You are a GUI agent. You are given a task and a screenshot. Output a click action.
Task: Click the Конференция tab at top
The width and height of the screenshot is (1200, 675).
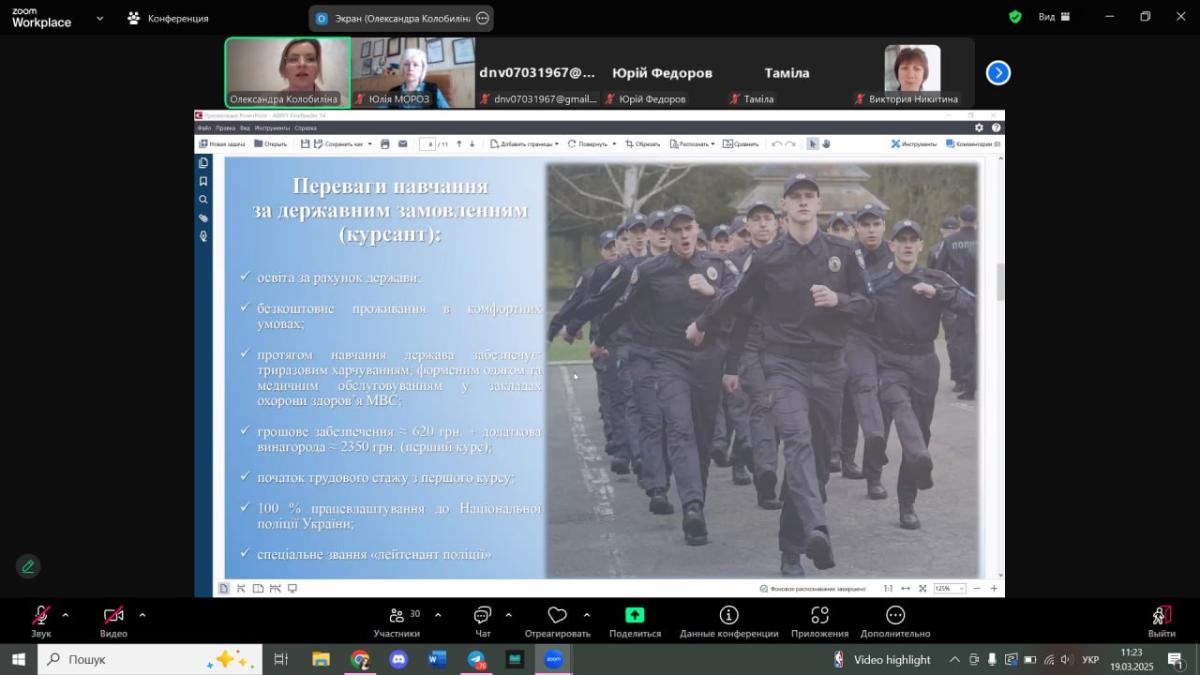click(169, 18)
